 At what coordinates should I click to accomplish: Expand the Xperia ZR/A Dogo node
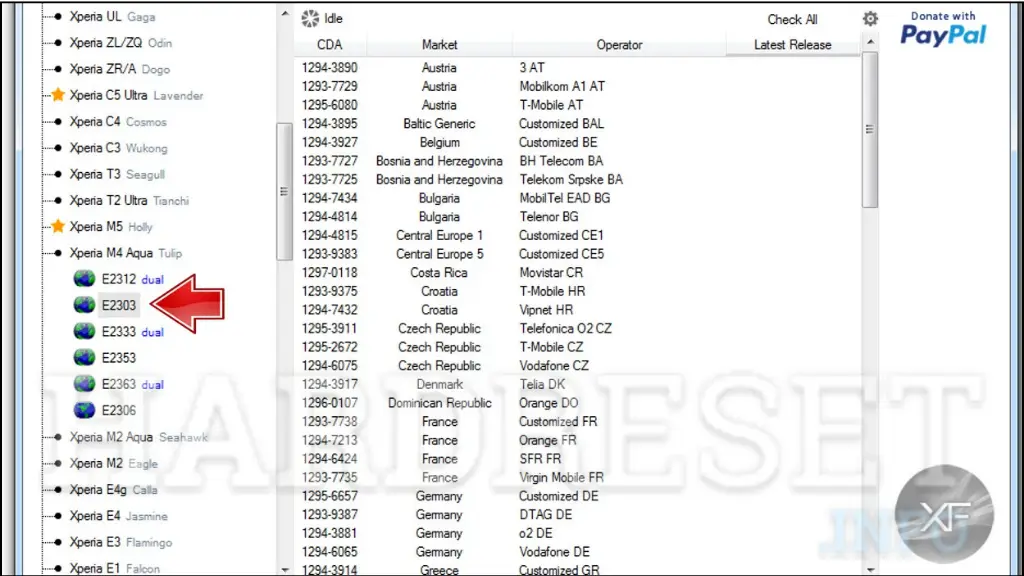pyautogui.click(x=58, y=69)
